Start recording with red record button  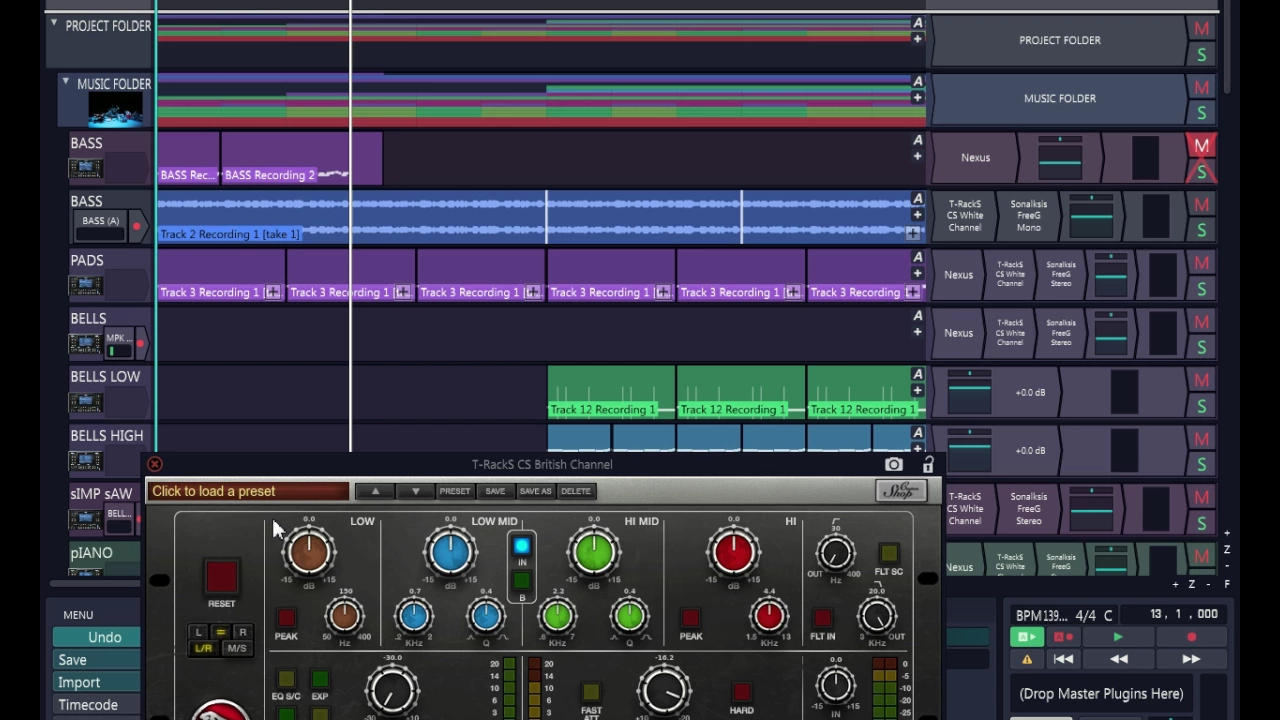(x=1191, y=637)
